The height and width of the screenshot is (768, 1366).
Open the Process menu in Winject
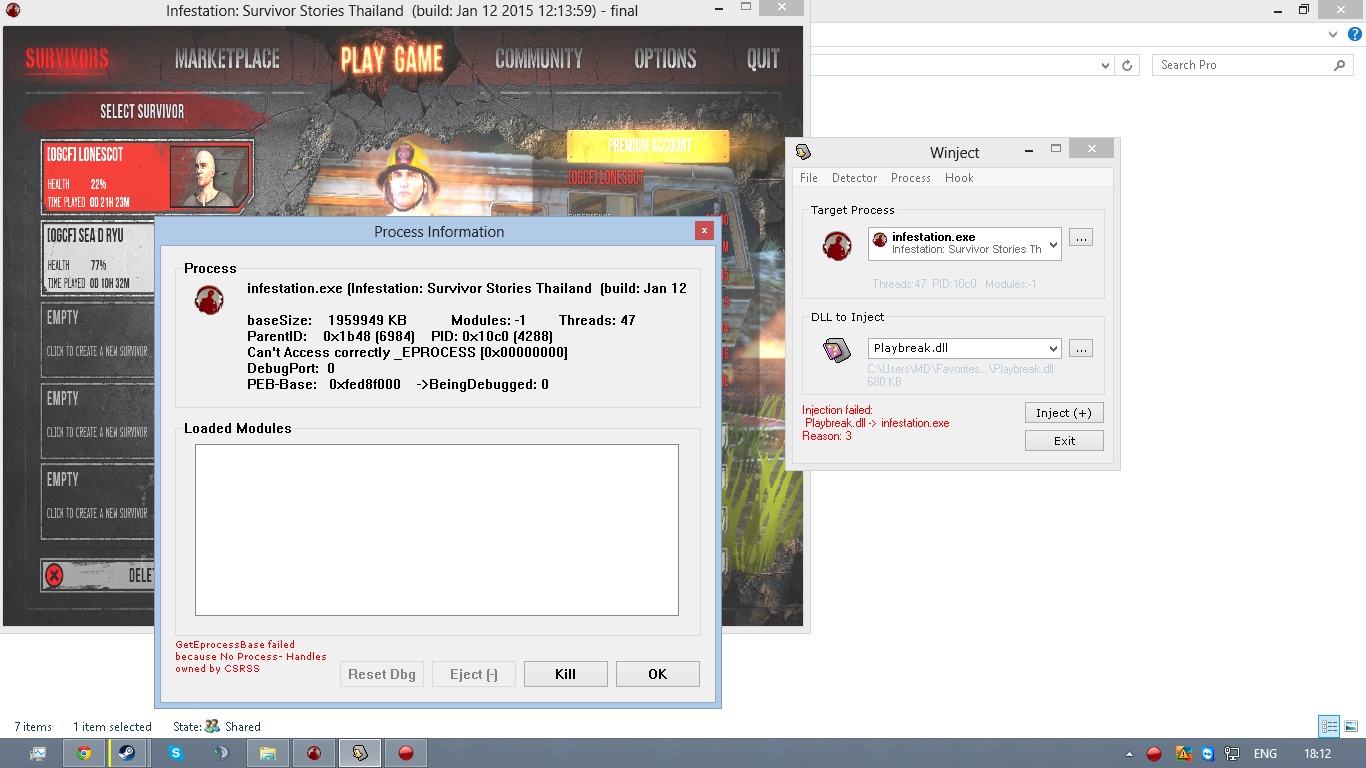pos(910,178)
